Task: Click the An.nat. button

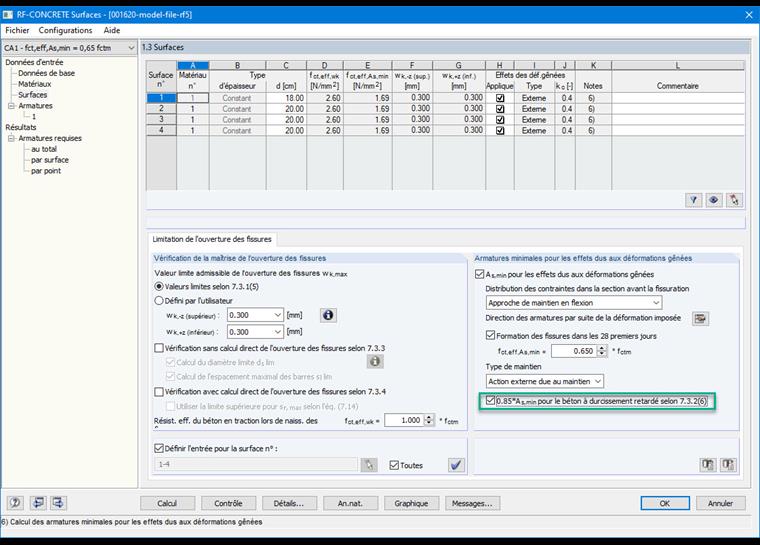Action: 350,503
